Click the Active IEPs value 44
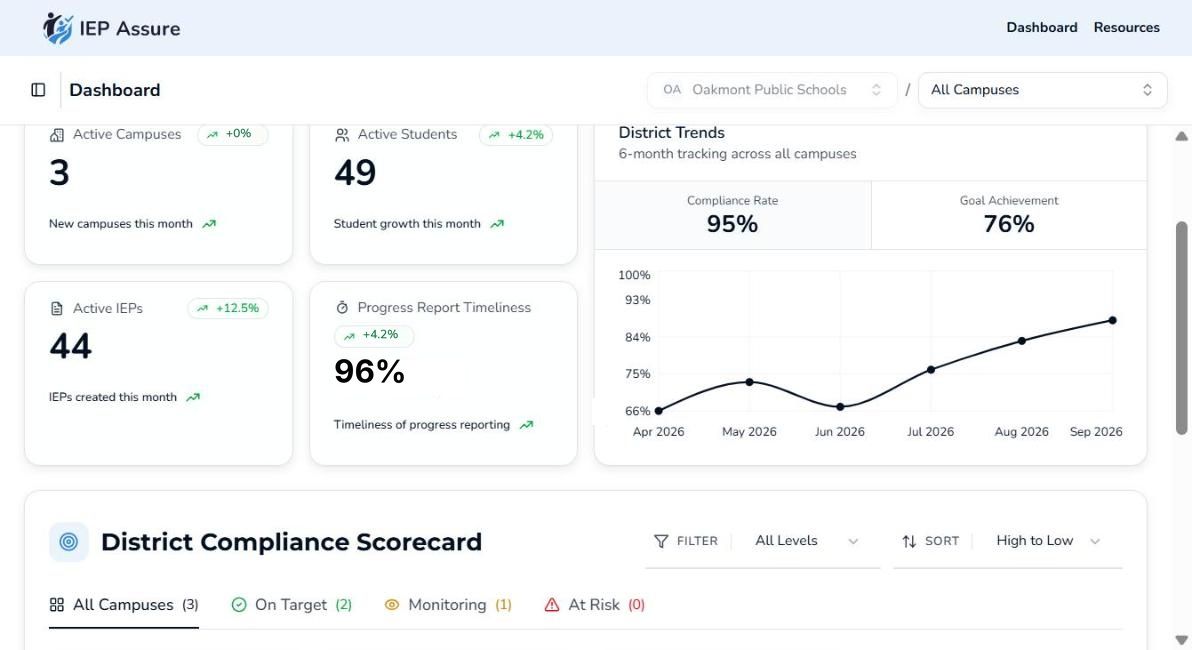 click(71, 347)
